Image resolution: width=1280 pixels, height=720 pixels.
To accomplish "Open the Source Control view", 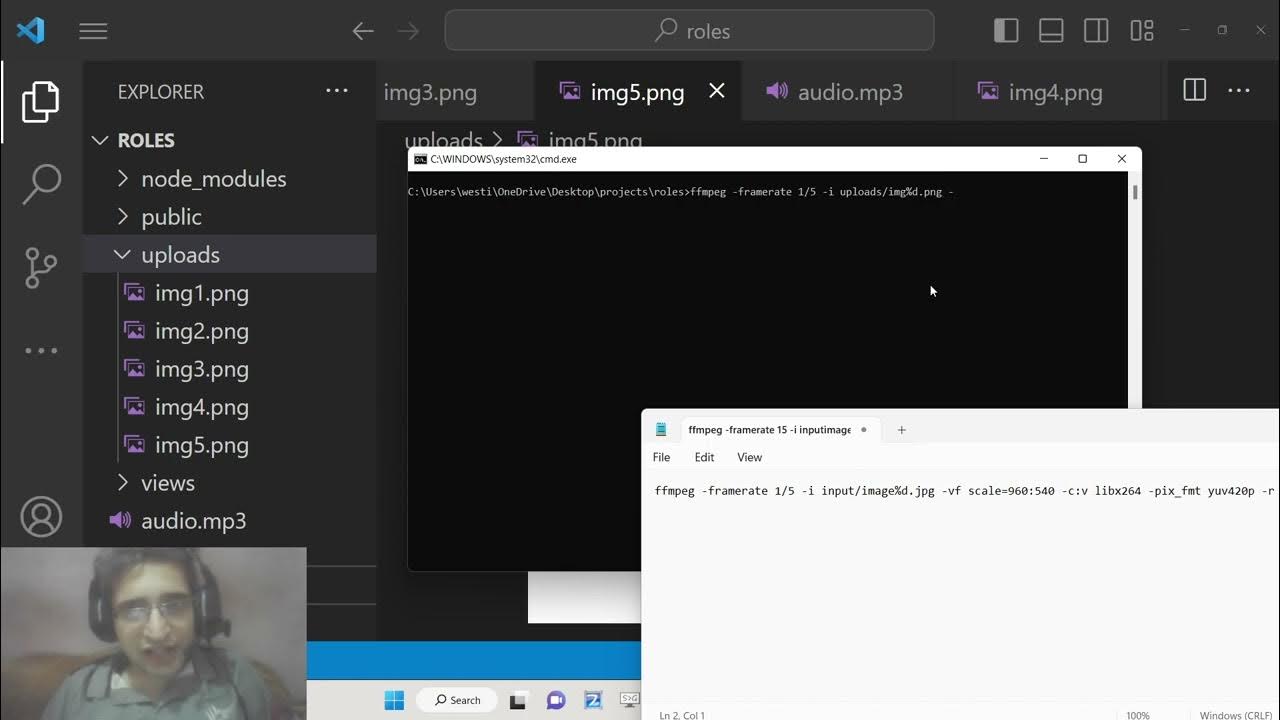I will tap(40, 268).
